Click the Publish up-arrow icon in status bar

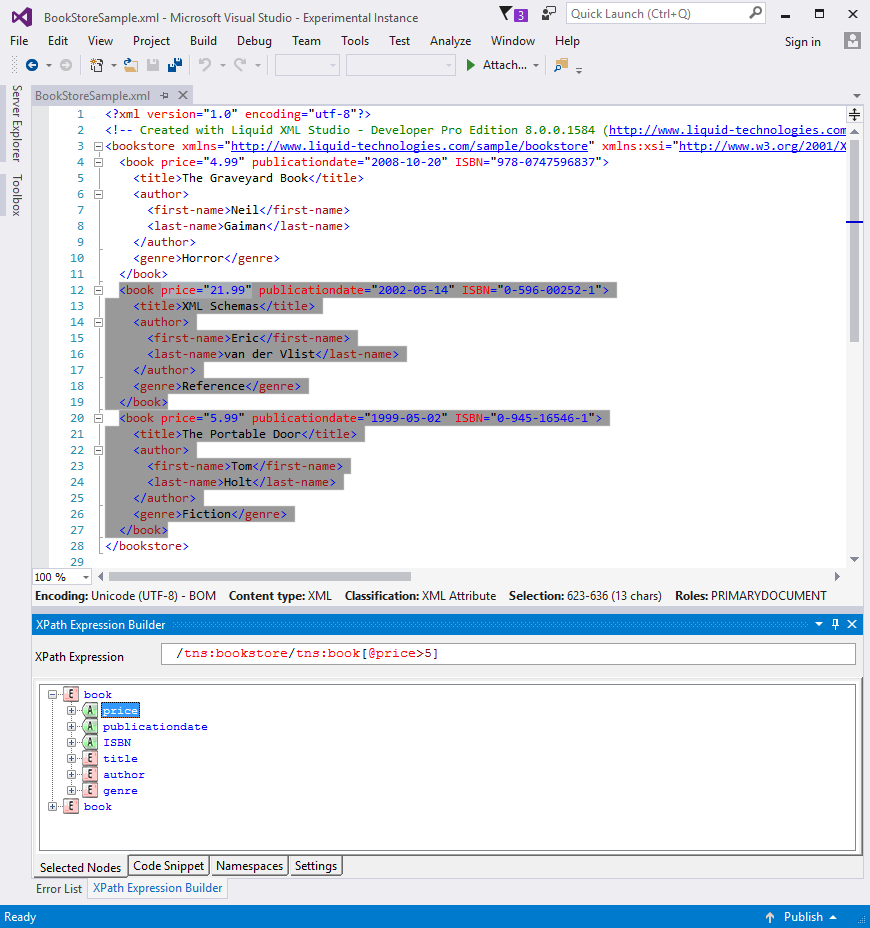click(x=770, y=917)
